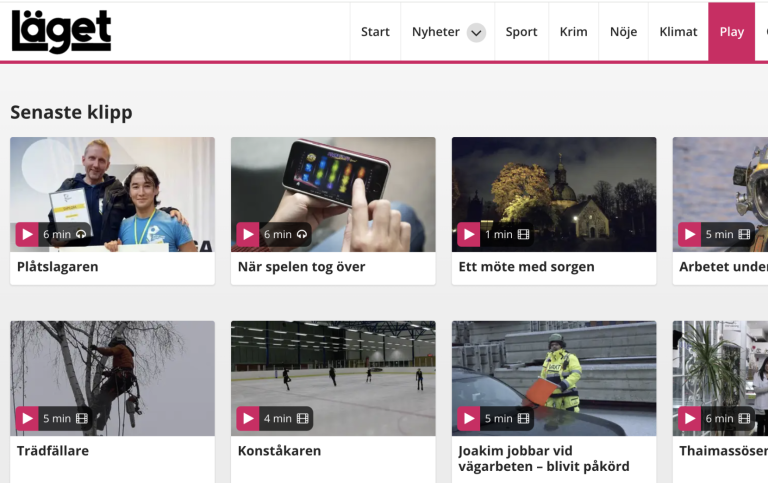
Task: Click the night church thumbnail image
Action: click(554, 194)
